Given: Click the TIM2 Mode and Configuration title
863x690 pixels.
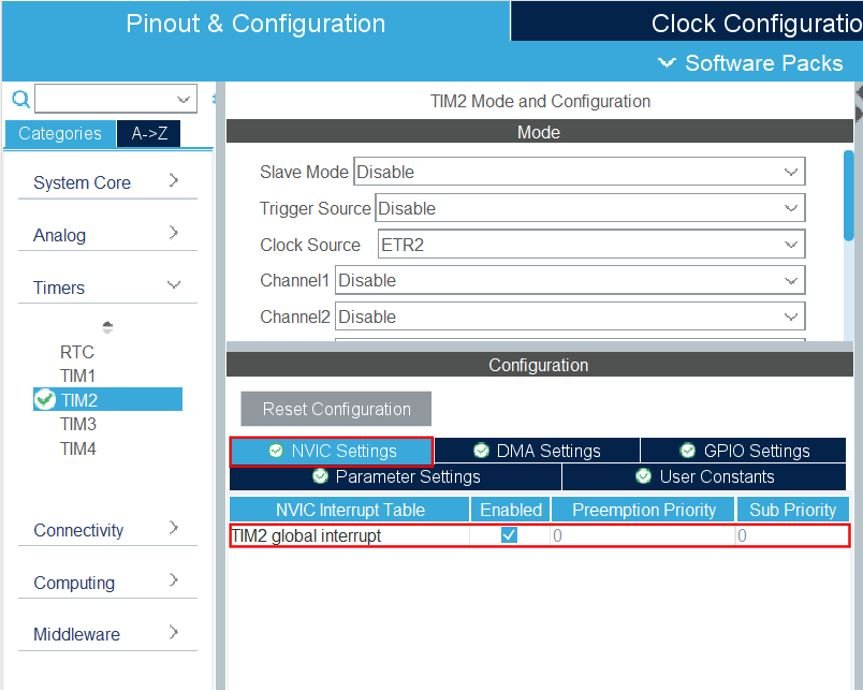Looking at the screenshot, I should 540,101.
